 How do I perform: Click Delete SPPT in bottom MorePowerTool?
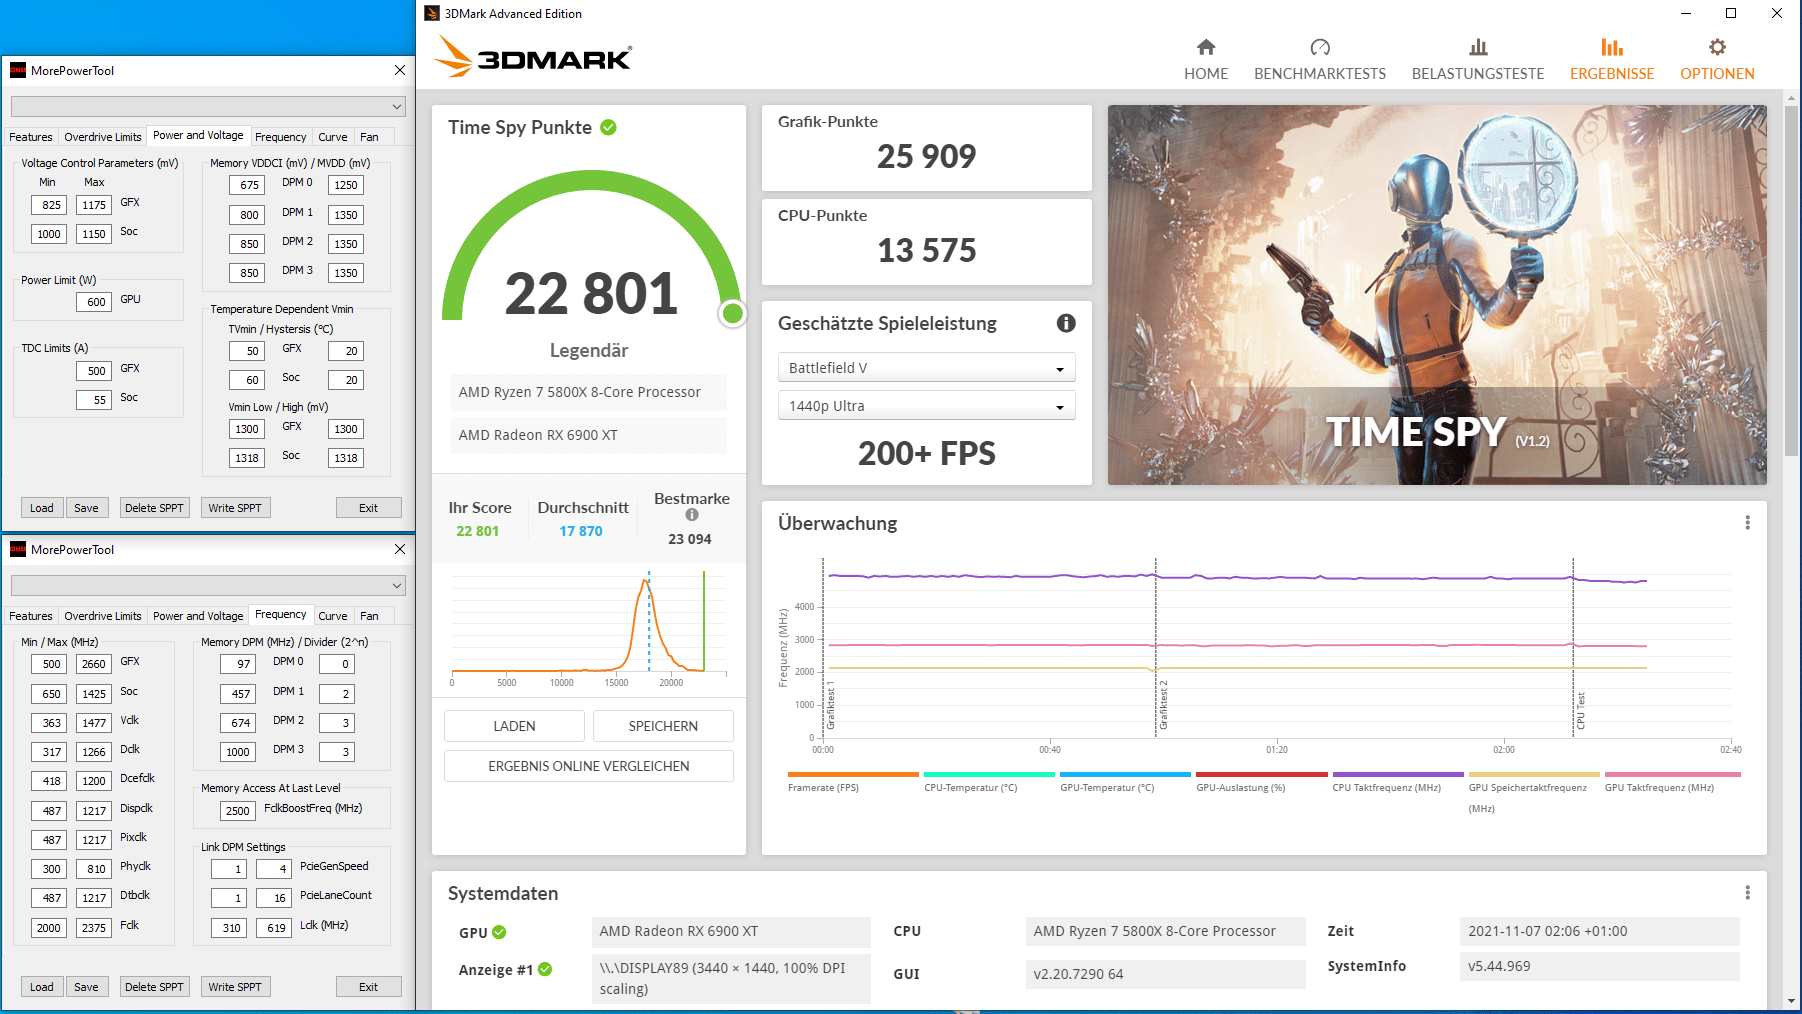tap(154, 987)
